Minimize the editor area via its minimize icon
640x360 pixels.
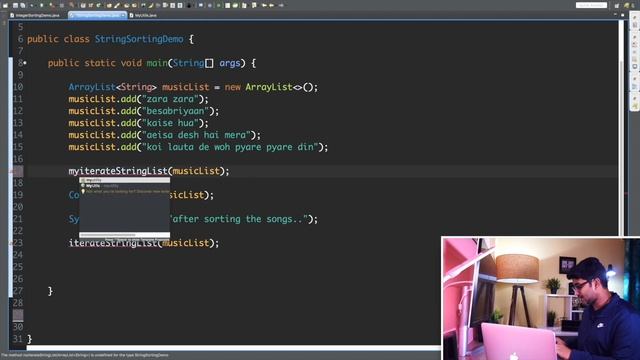(x=616, y=15)
